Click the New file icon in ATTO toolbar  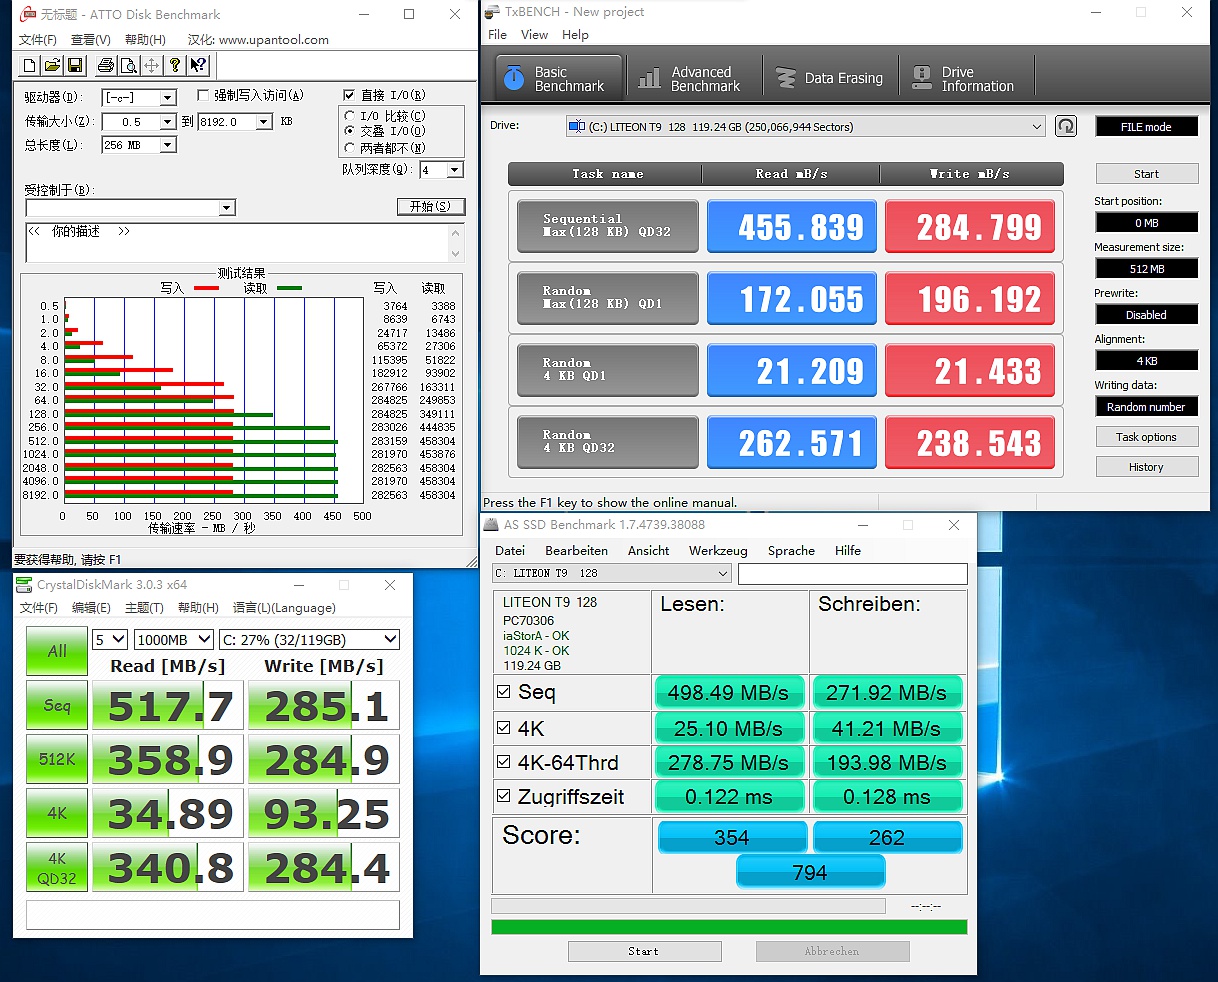(30, 66)
